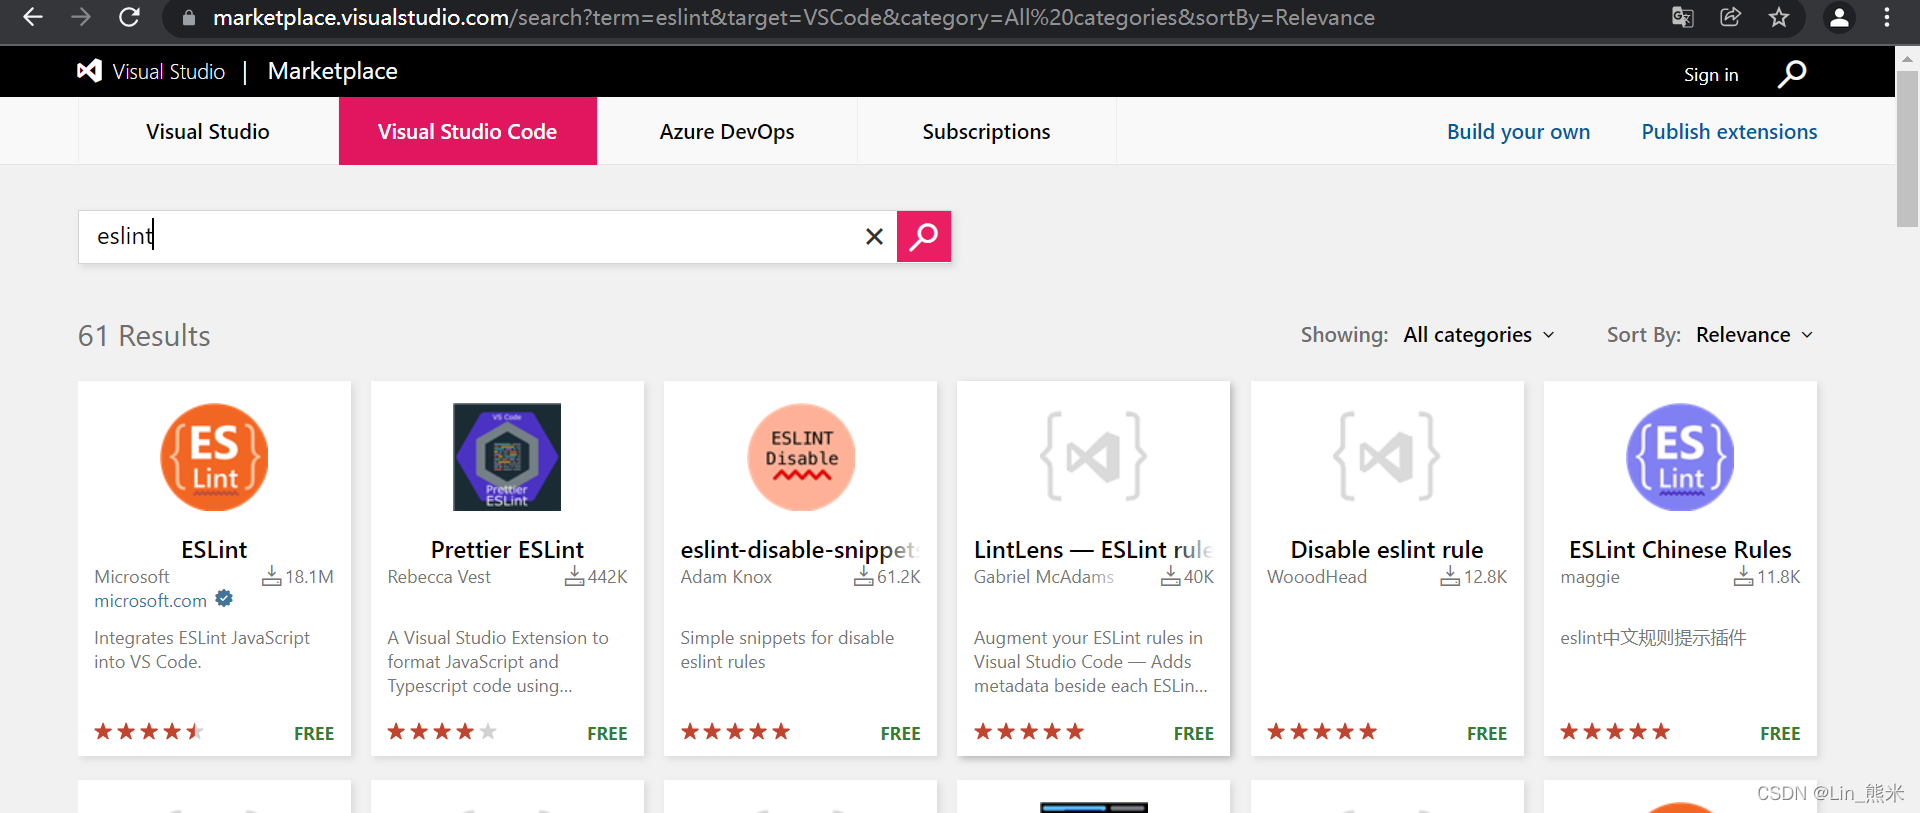Viewport: 1920px width, 813px height.
Task: Reload the marketplace page
Action: coord(129,17)
